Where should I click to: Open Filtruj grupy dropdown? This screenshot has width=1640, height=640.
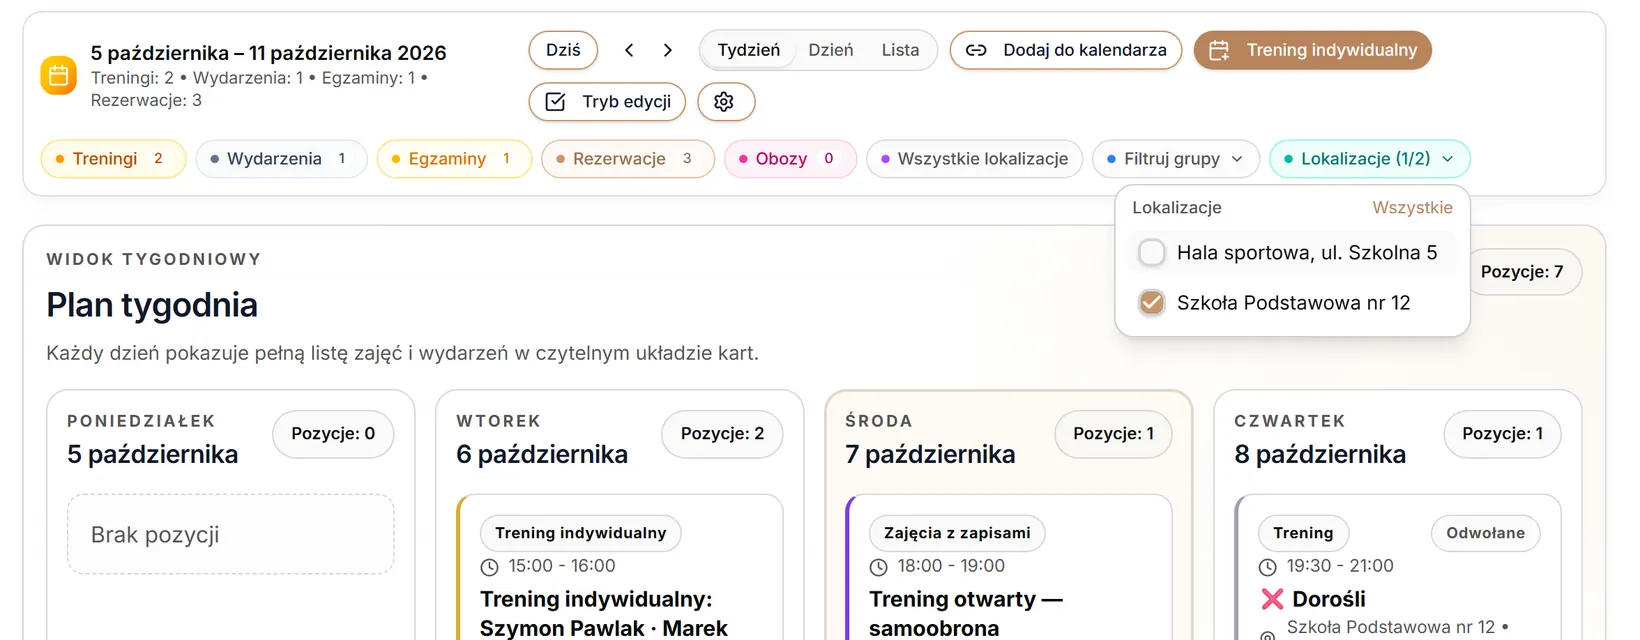click(1176, 159)
